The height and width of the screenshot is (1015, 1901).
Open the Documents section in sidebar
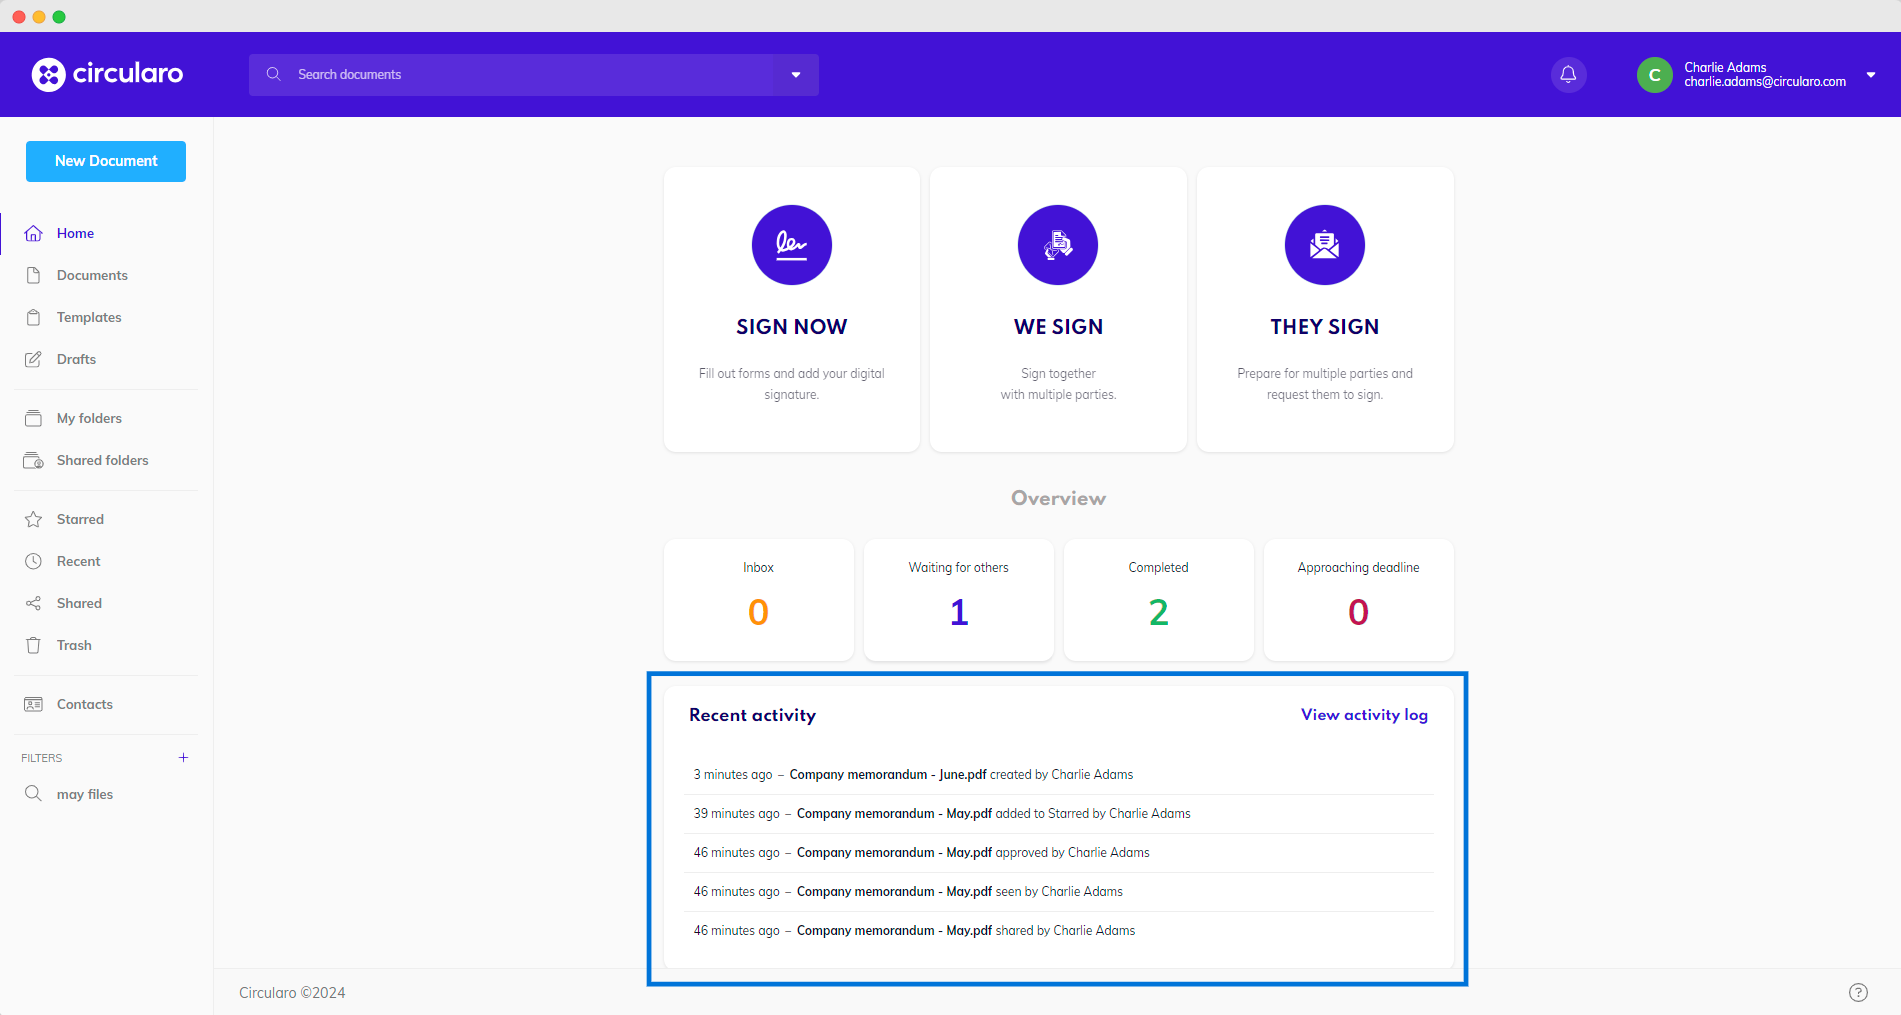pos(92,275)
